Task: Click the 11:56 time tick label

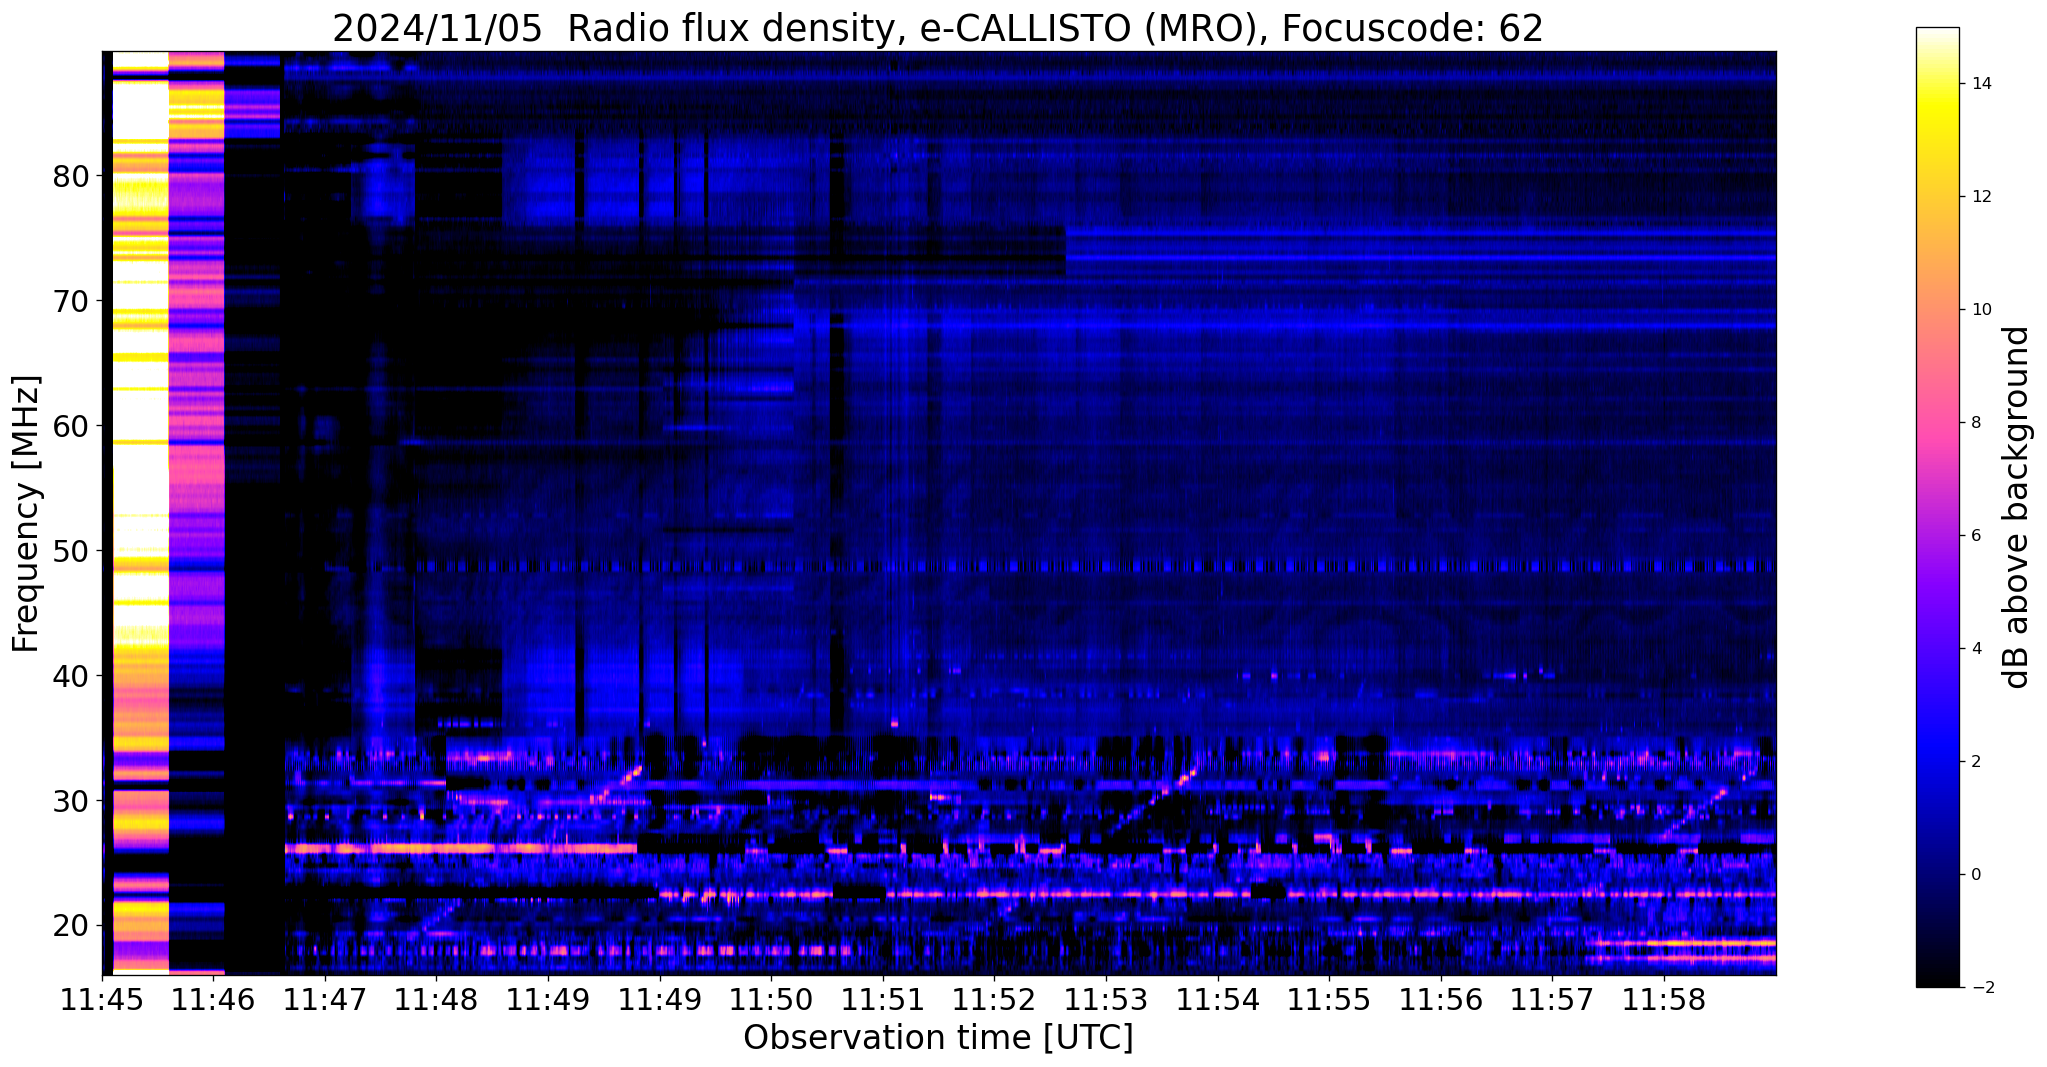Action: point(1440,1000)
